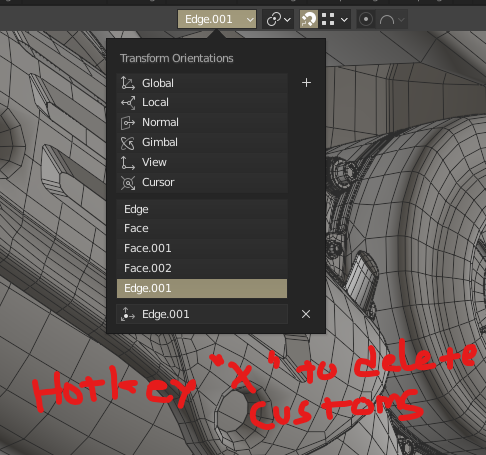486x455 pixels.
Task: Edit the Edge.001 orientation name field
Action: coord(202,314)
